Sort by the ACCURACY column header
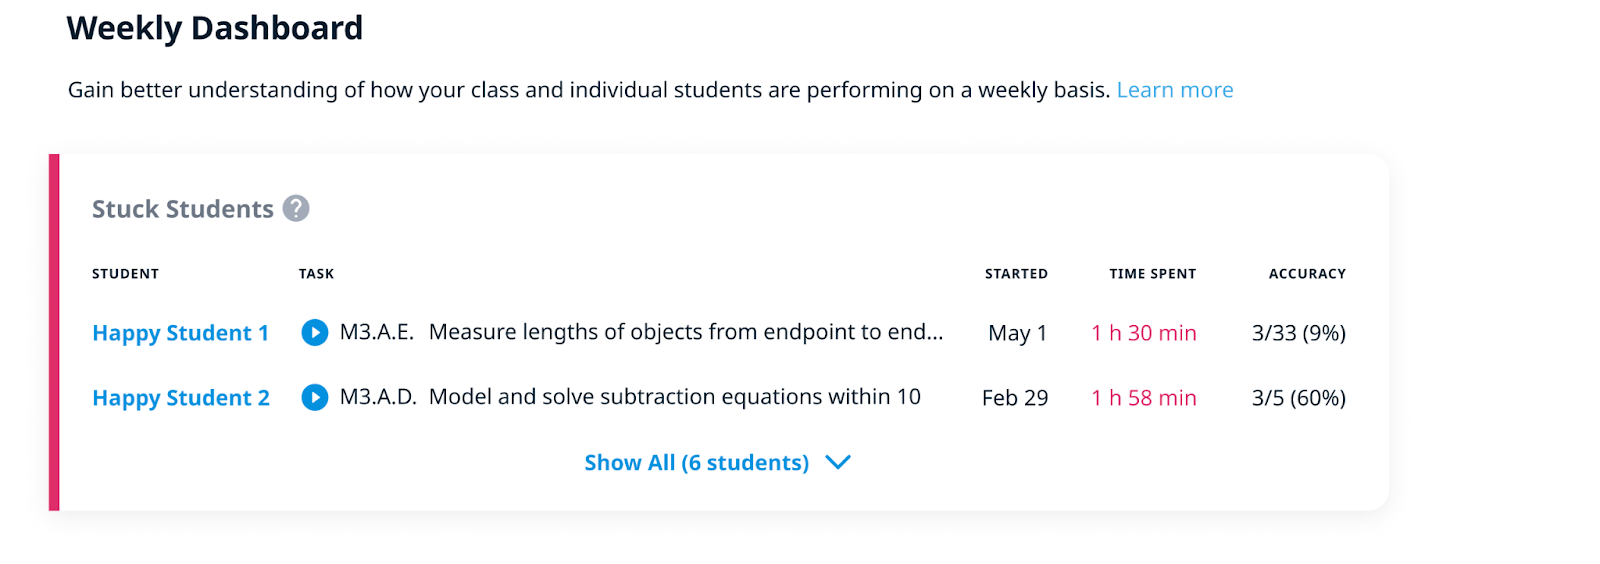Screen dimensions: 1600x564 (1307, 274)
